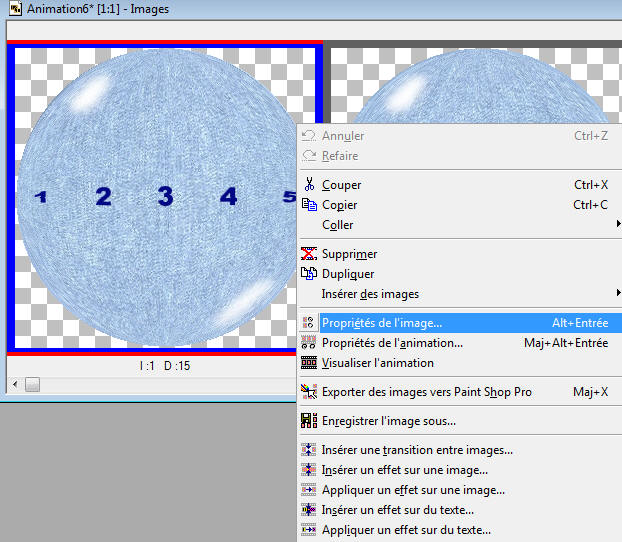The height and width of the screenshot is (542, 622).
Task: Click the left scroll arrow of frame strip
Action: [x=15, y=384]
